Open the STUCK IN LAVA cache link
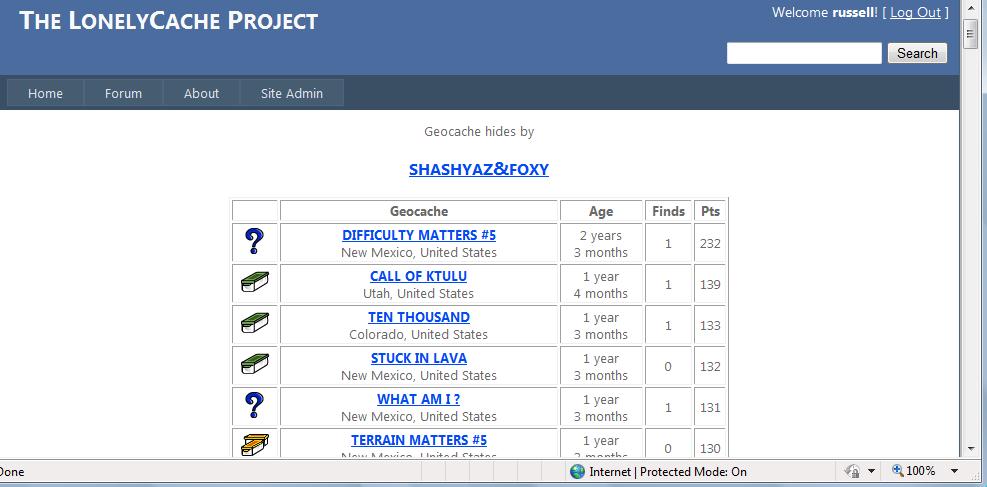 click(x=419, y=358)
